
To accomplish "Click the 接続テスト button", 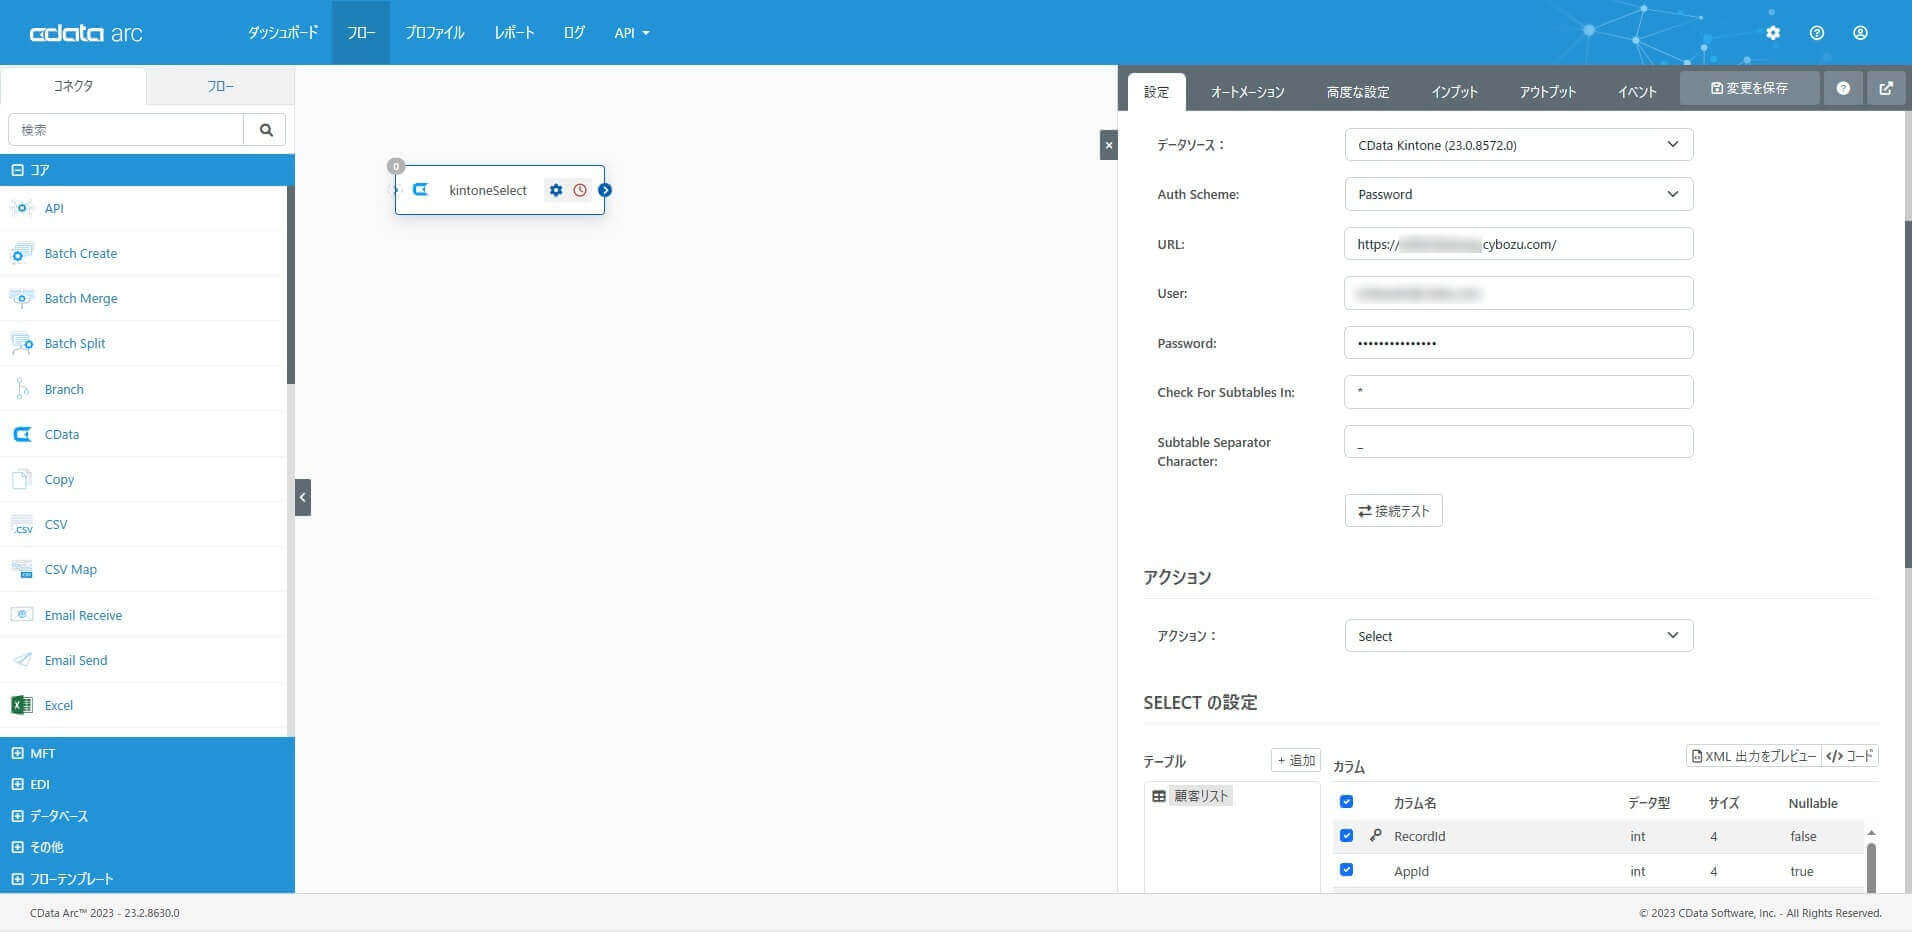I will pos(1393,510).
